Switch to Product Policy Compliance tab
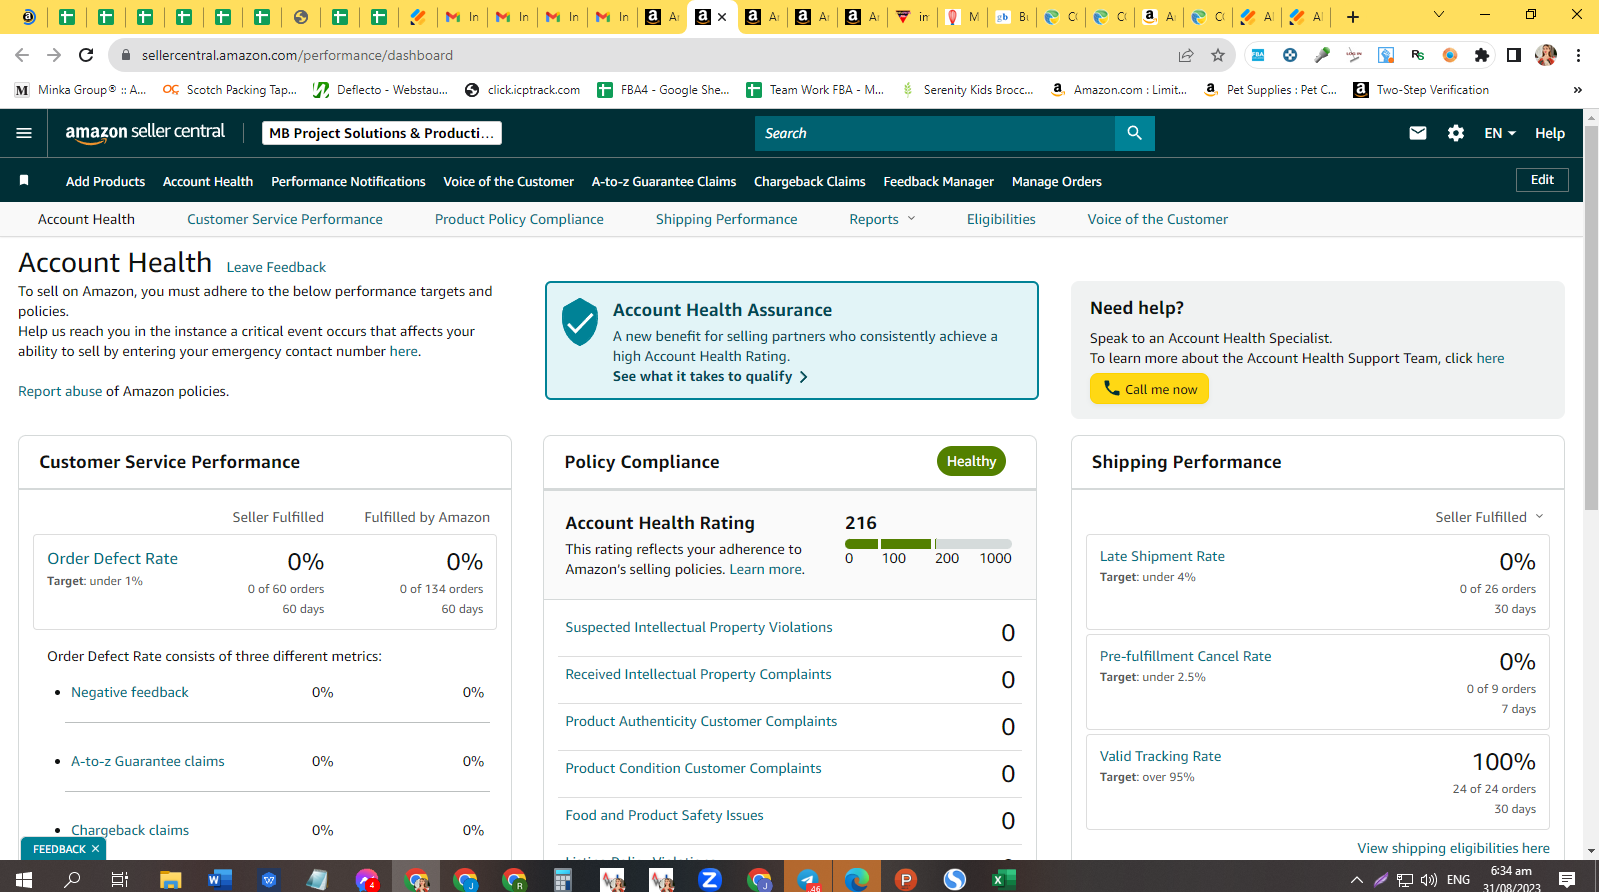The image size is (1599, 892). point(519,219)
